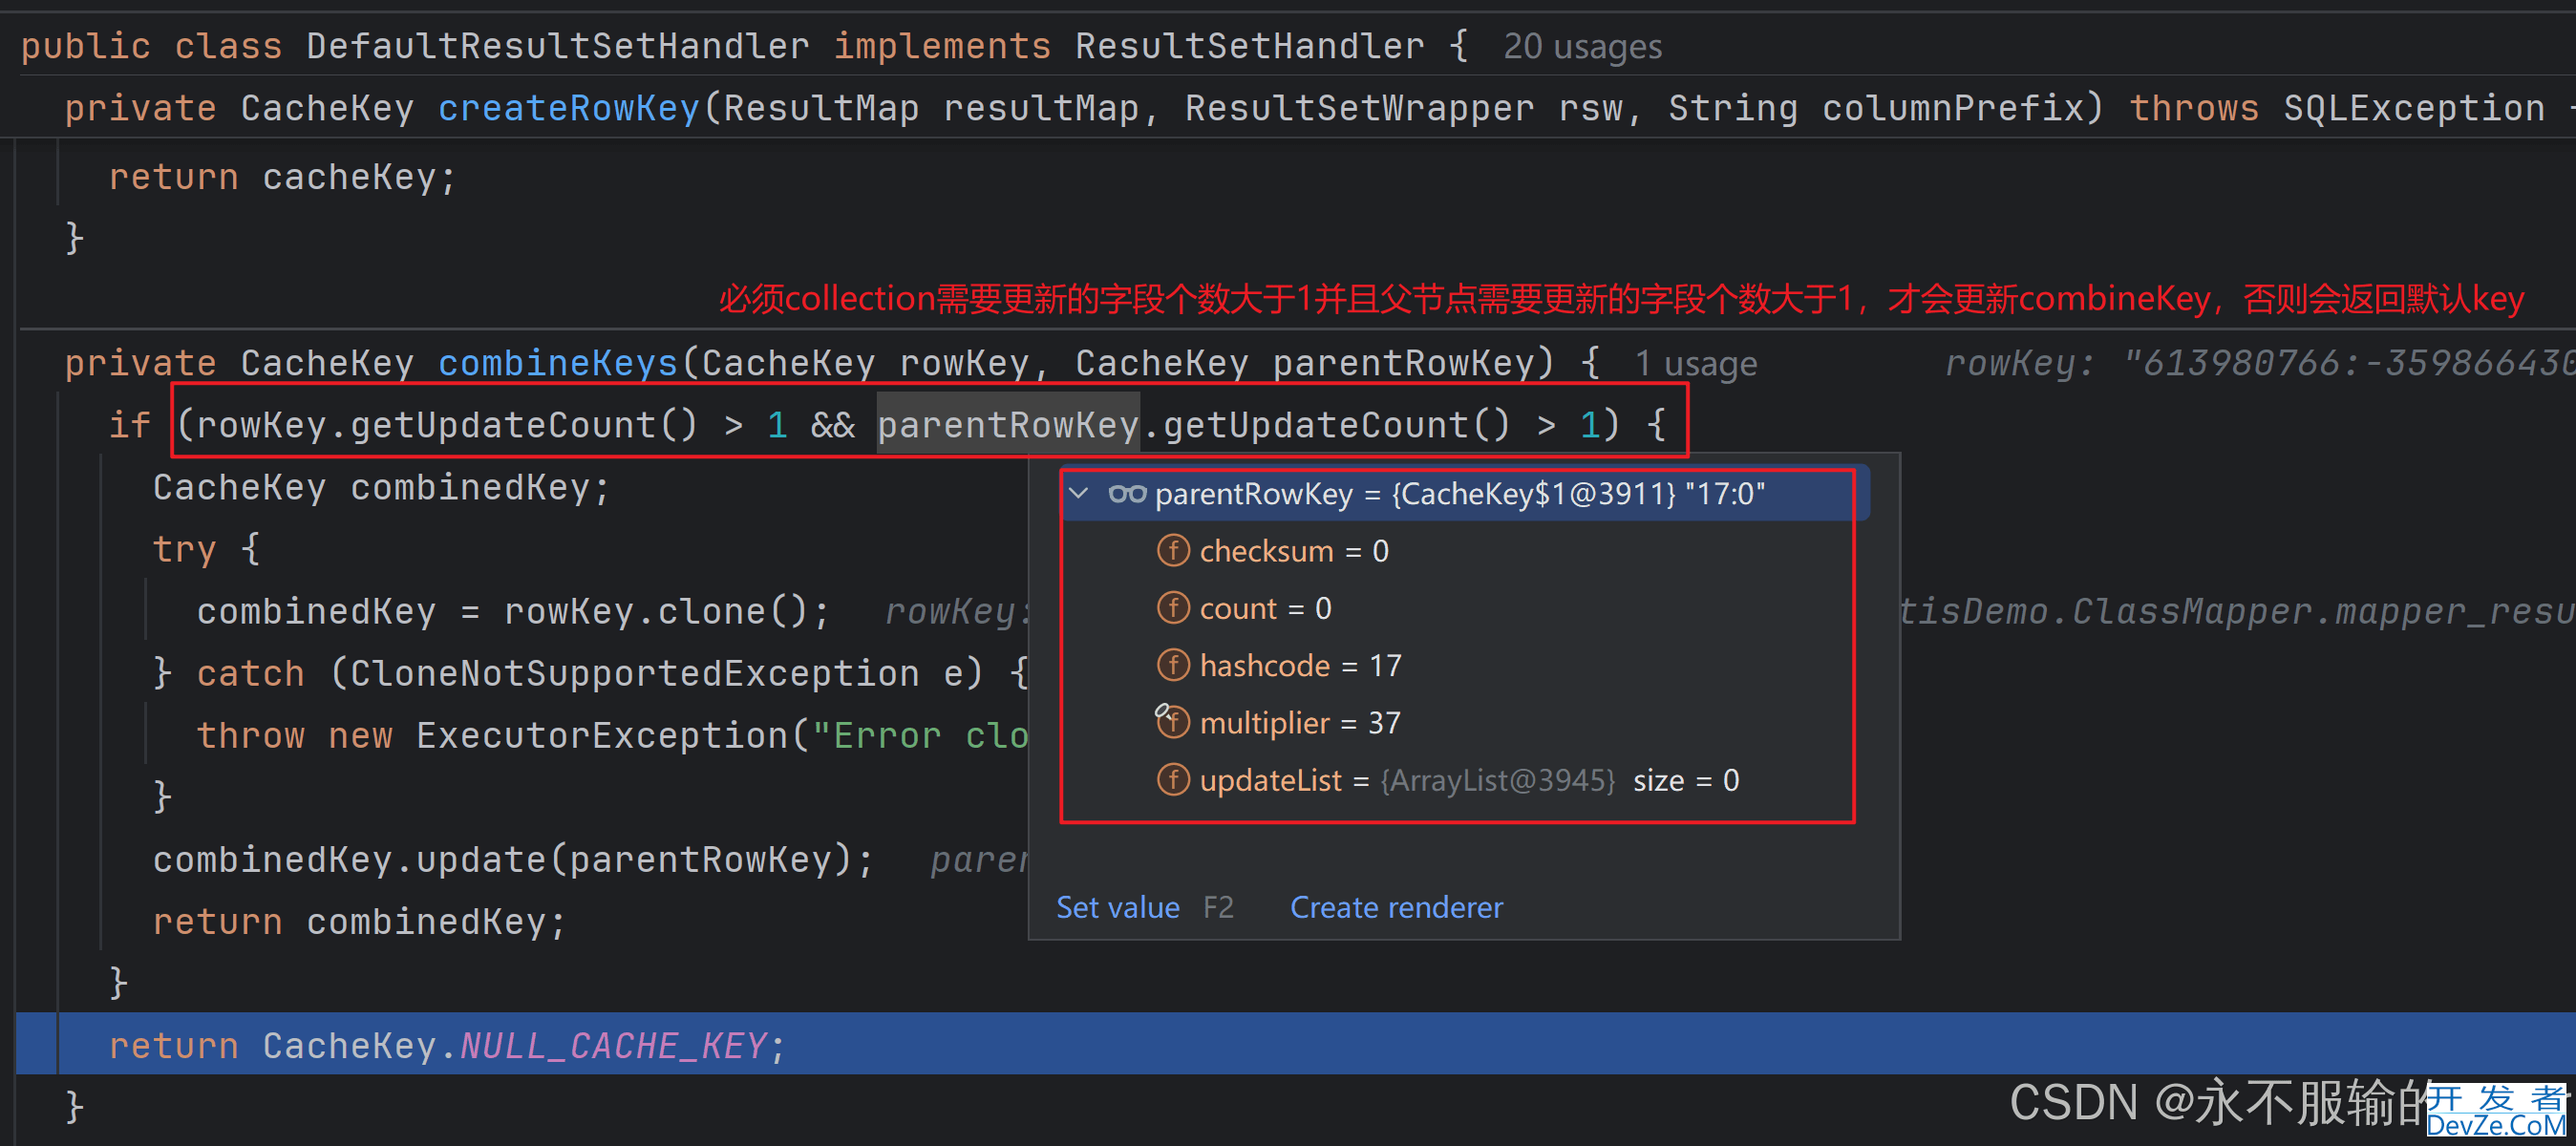Click the field icon next to checksum
This screenshot has width=2576, height=1146.
[x=1173, y=551]
